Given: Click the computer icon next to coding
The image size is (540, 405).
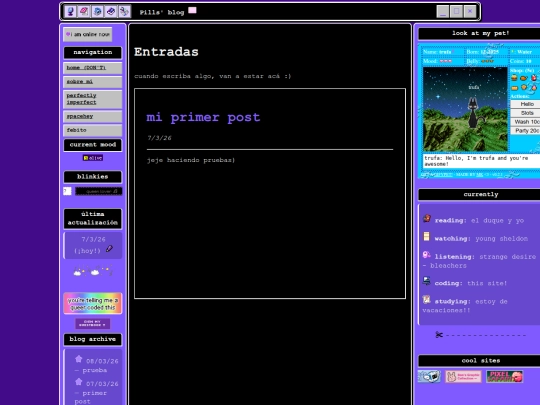Looking at the screenshot, I should coord(426,281).
